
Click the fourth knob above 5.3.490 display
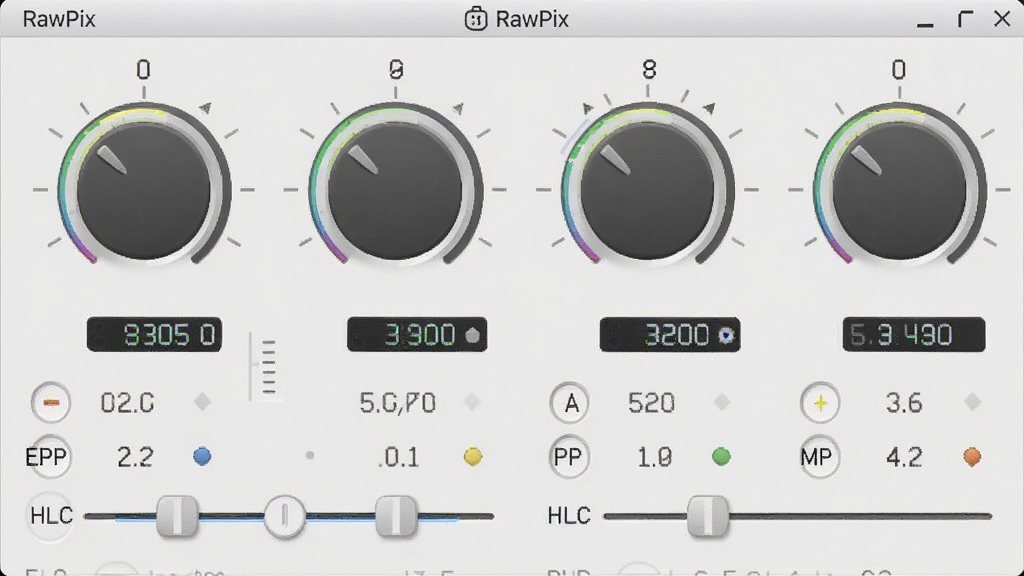point(899,189)
